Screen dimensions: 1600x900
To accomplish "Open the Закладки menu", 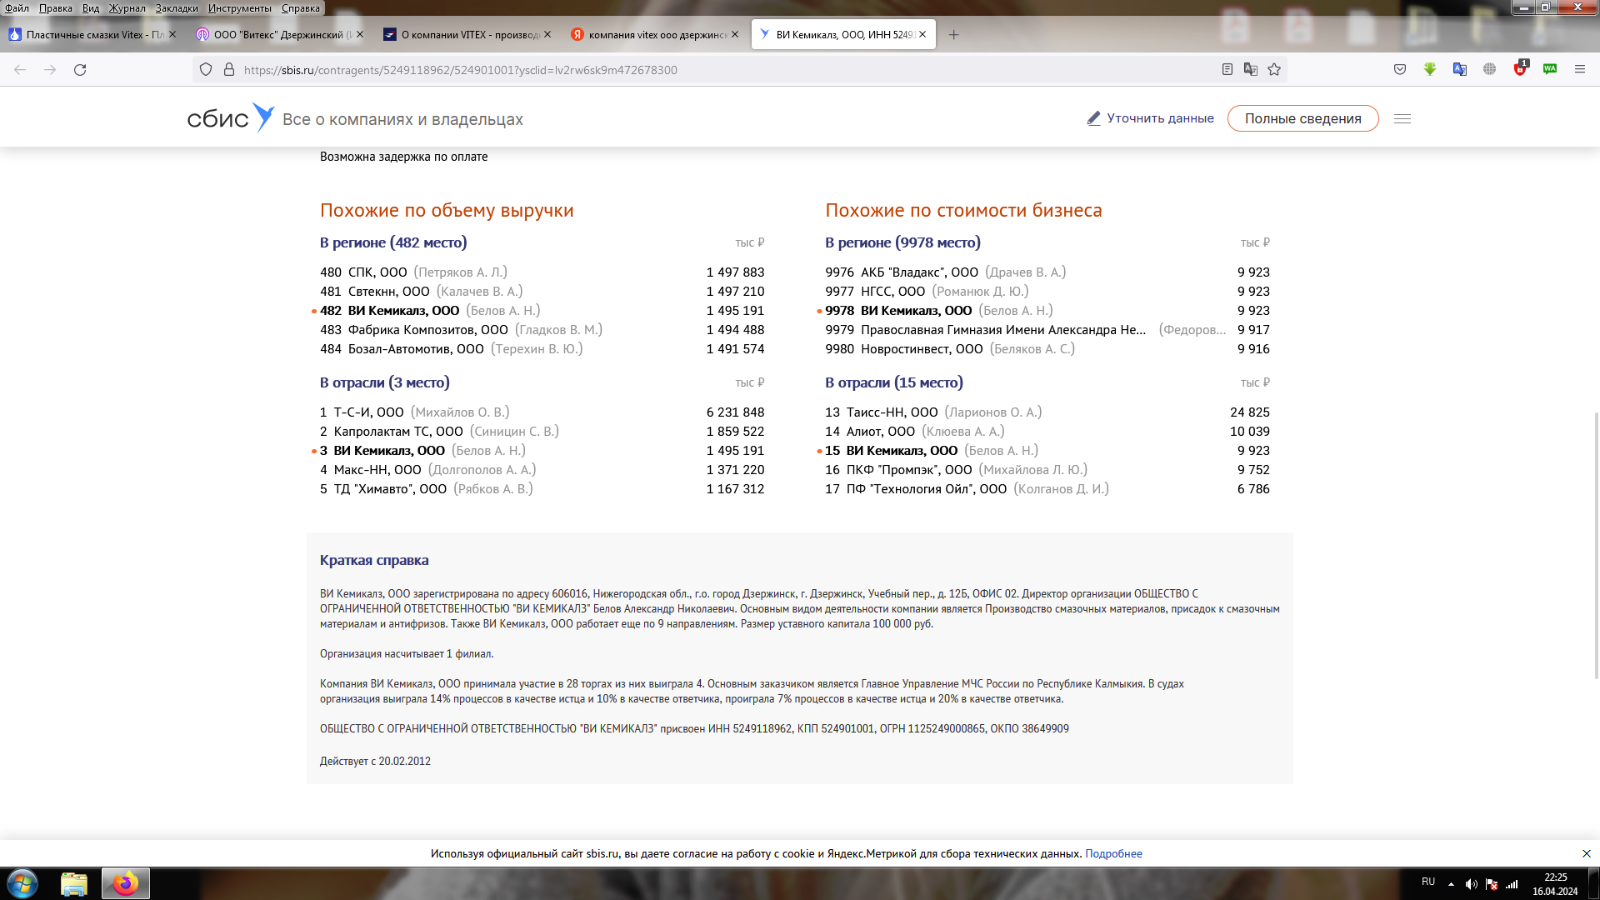I will 177,8.
